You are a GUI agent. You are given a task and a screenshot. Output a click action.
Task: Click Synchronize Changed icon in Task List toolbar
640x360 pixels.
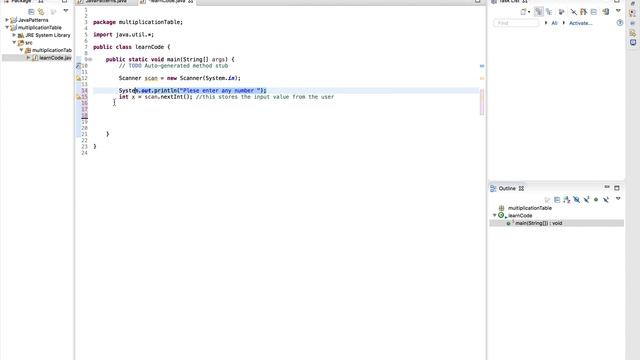pos(583,12)
